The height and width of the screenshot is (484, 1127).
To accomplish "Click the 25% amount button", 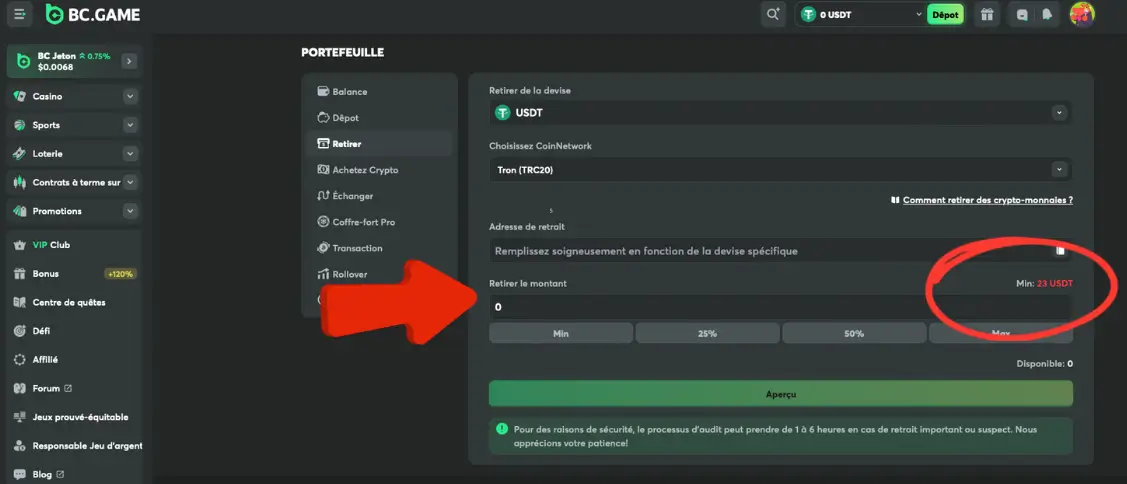I will pos(707,334).
